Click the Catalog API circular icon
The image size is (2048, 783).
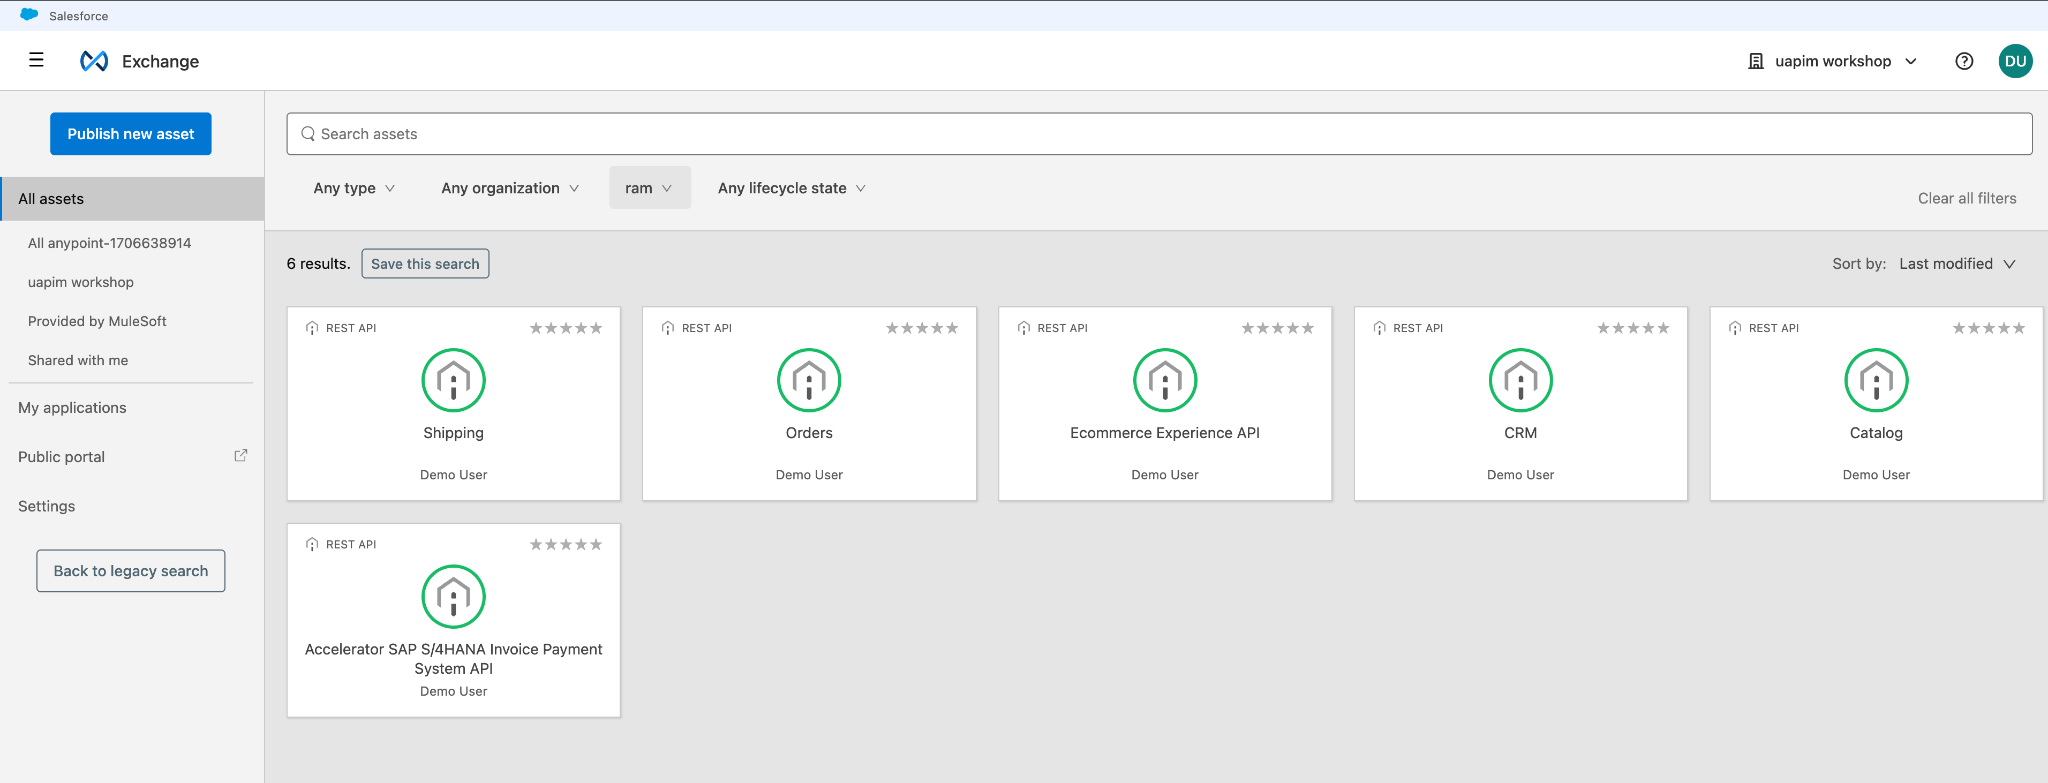[x=1876, y=380]
